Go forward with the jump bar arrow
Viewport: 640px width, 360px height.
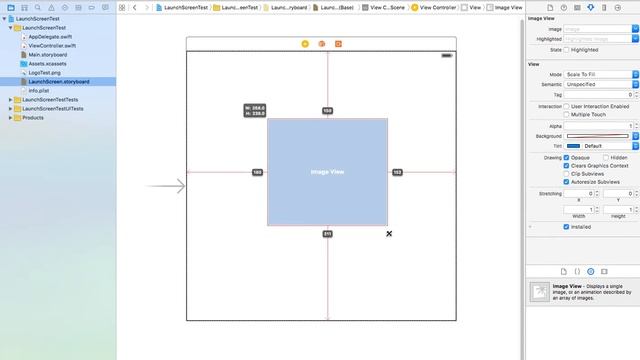tap(147, 7)
